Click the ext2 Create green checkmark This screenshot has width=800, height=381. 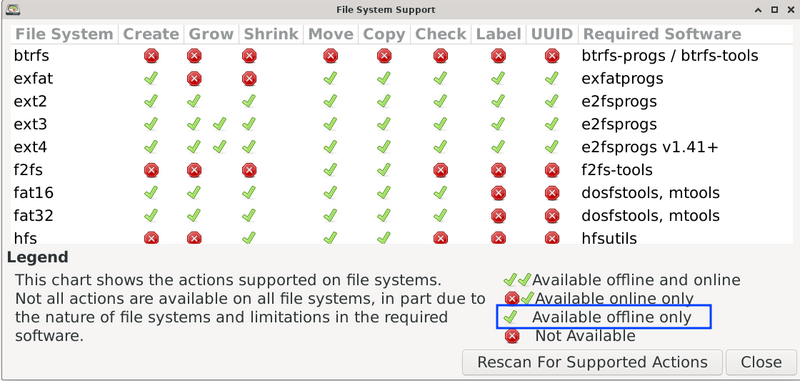tap(151, 101)
